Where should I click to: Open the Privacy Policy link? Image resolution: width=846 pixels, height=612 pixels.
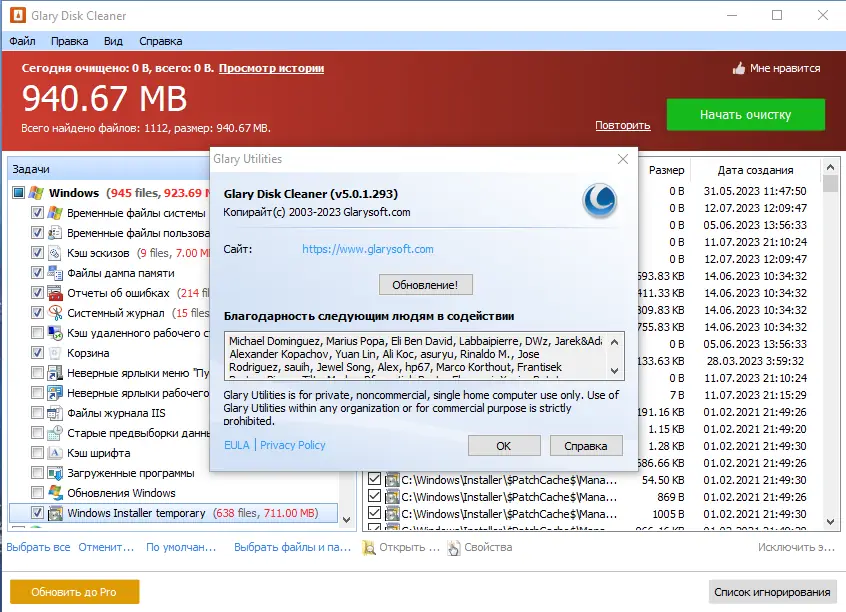pos(293,445)
